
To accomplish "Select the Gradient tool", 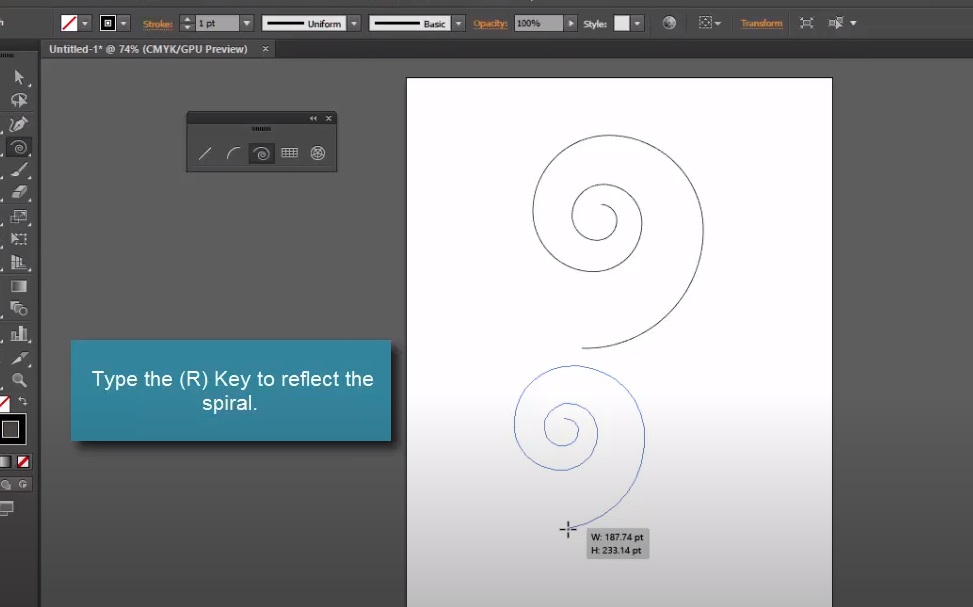I will point(19,286).
